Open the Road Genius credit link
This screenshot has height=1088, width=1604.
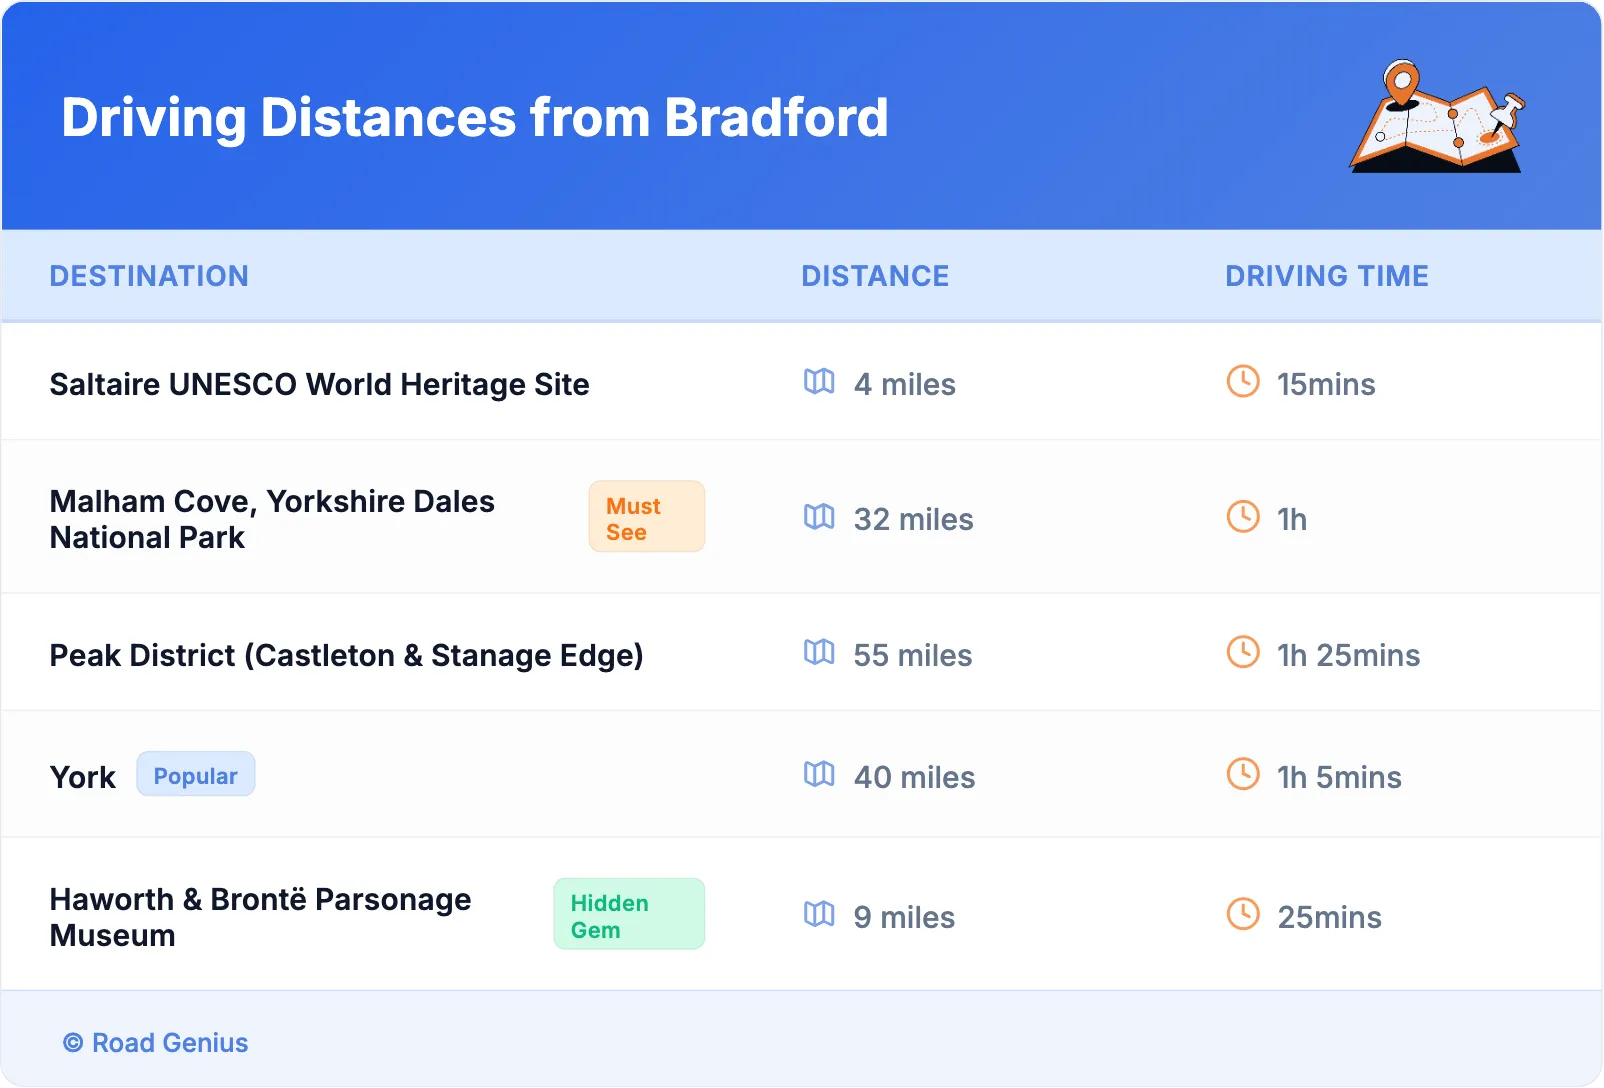click(156, 1043)
